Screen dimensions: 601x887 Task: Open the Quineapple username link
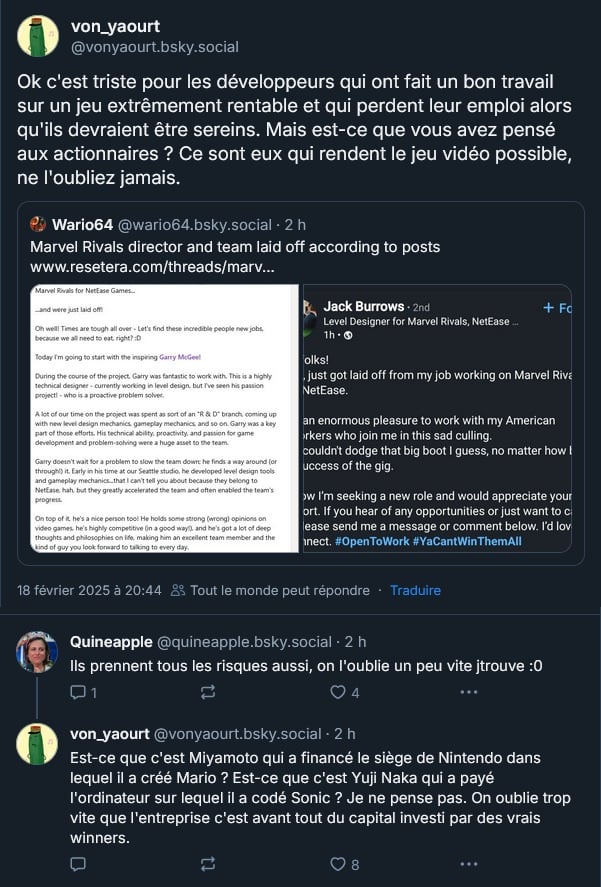tap(111, 642)
